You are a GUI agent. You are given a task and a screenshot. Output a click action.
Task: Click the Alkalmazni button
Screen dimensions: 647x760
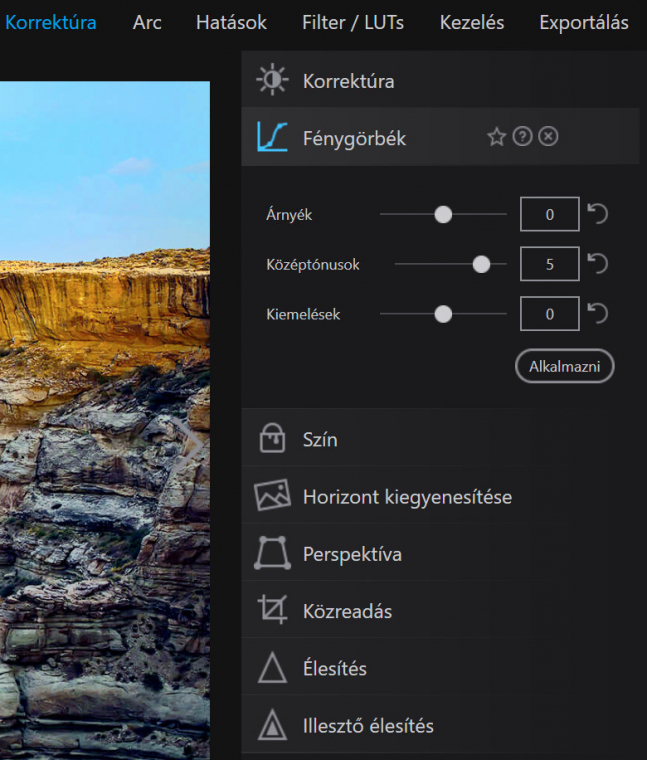click(565, 366)
